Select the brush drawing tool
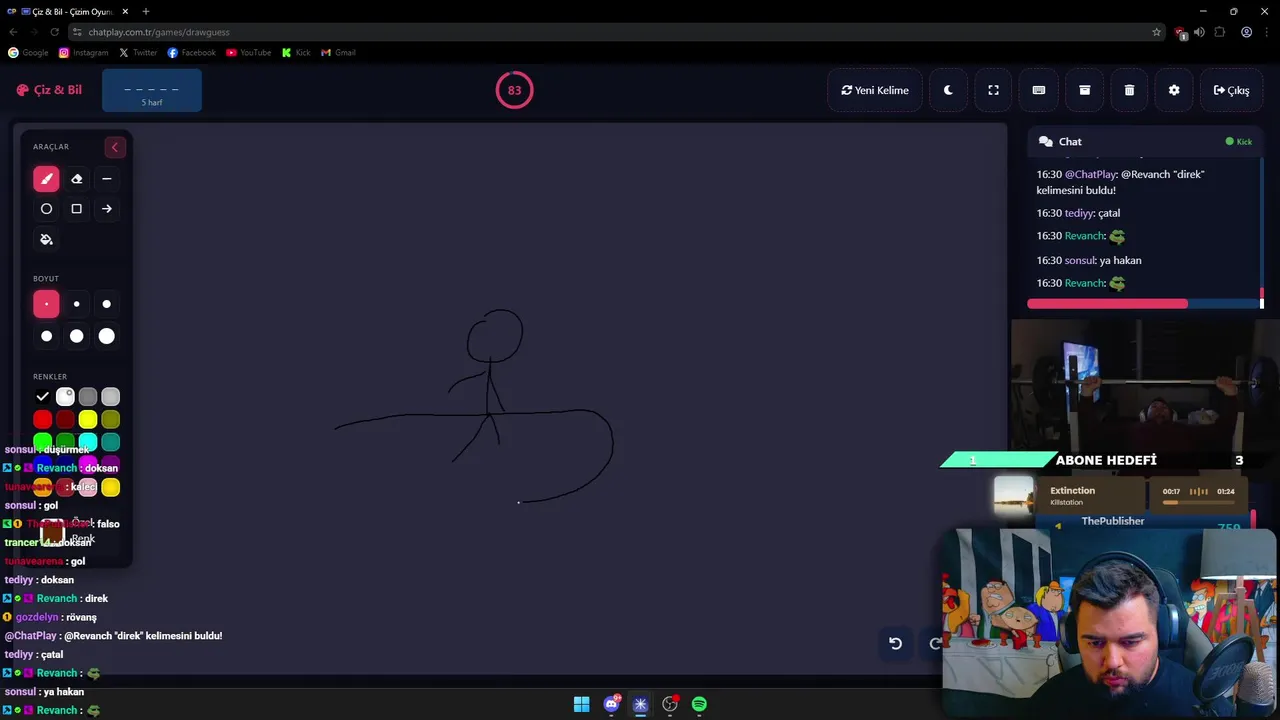The height and width of the screenshot is (720, 1280). click(x=46, y=179)
